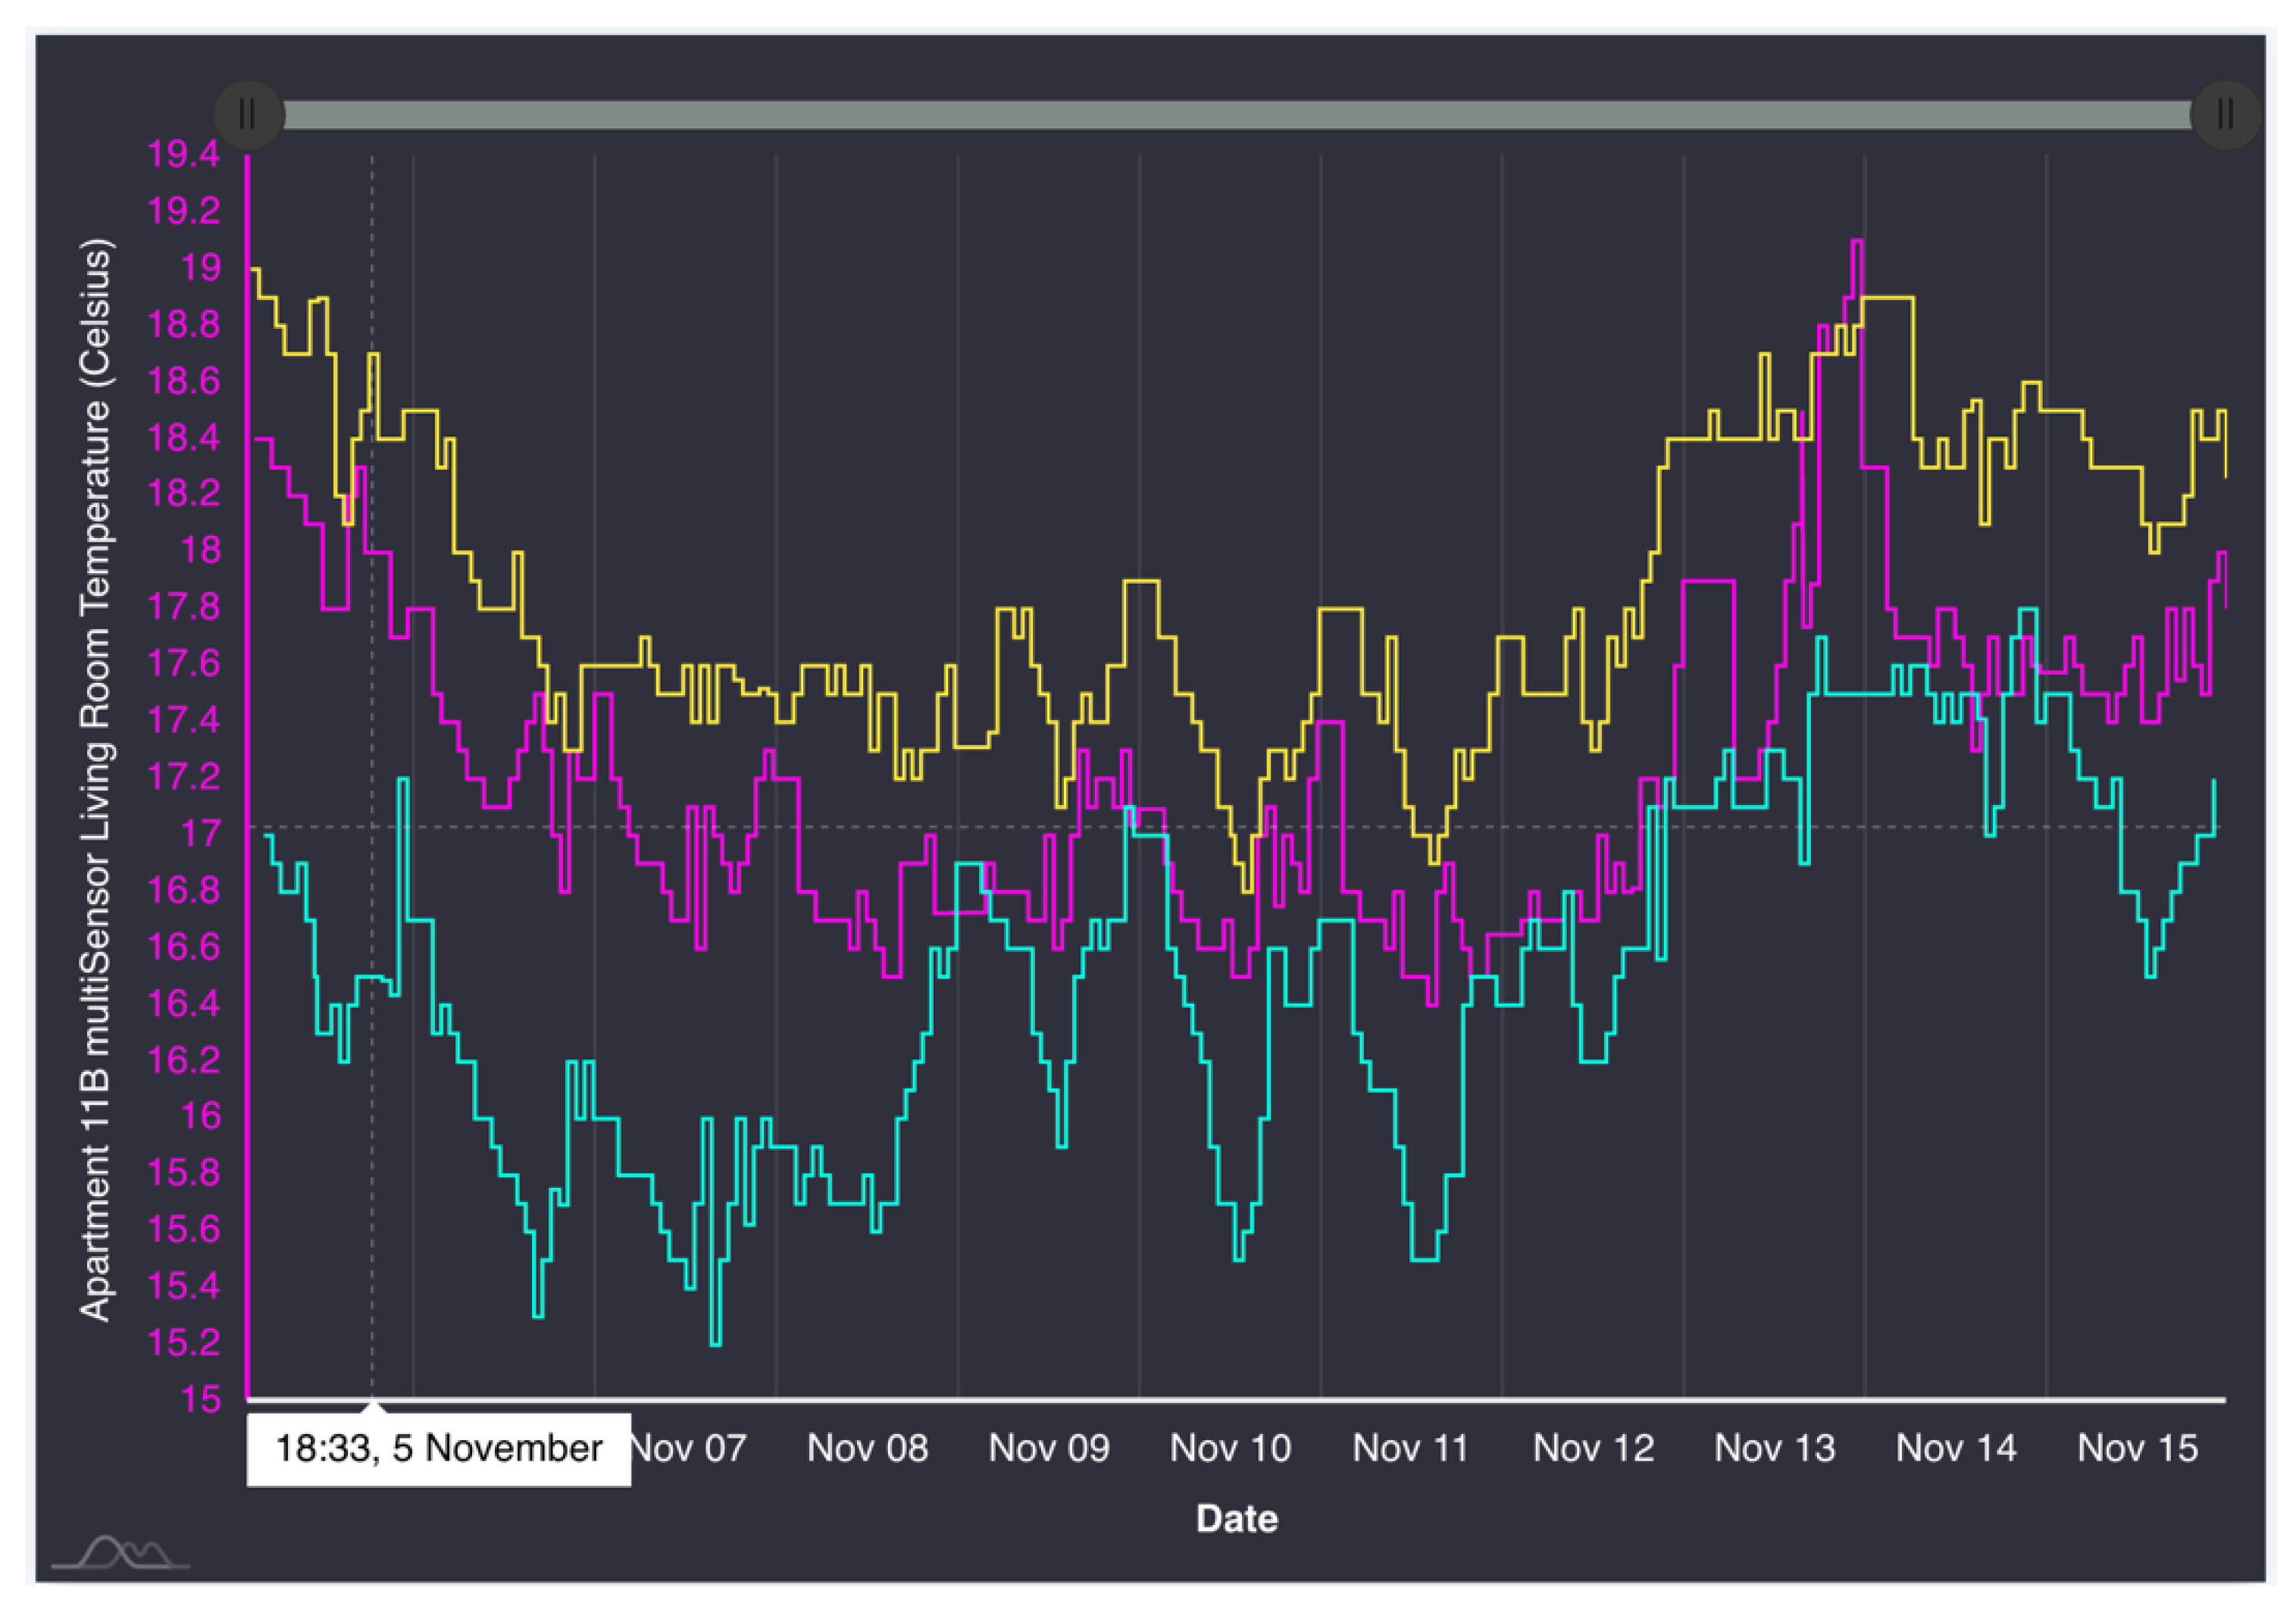
Task: Click the "Nov 13" date label
Action: pyautogui.click(x=1775, y=1448)
